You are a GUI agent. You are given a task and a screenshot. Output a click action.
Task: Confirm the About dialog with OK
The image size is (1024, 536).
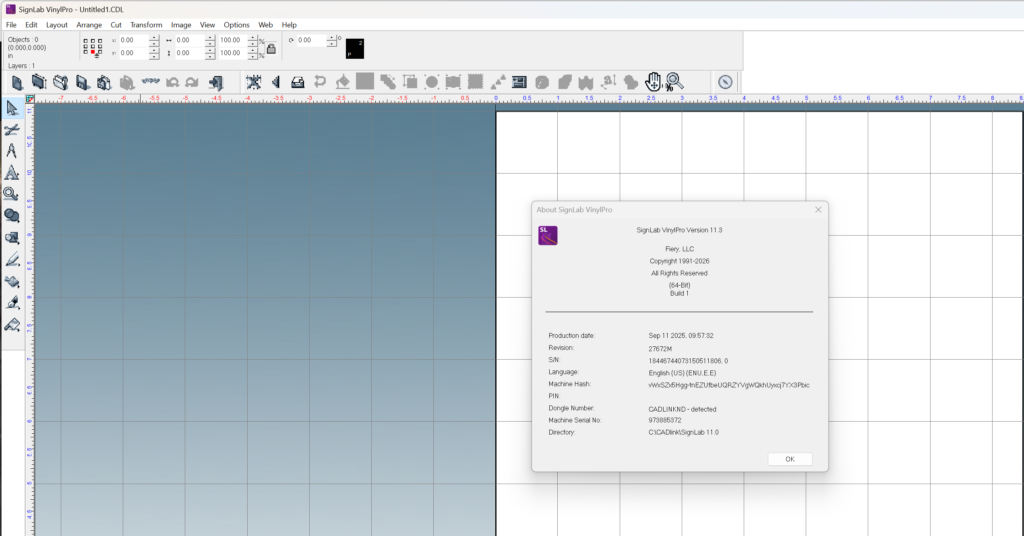click(790, 459)
